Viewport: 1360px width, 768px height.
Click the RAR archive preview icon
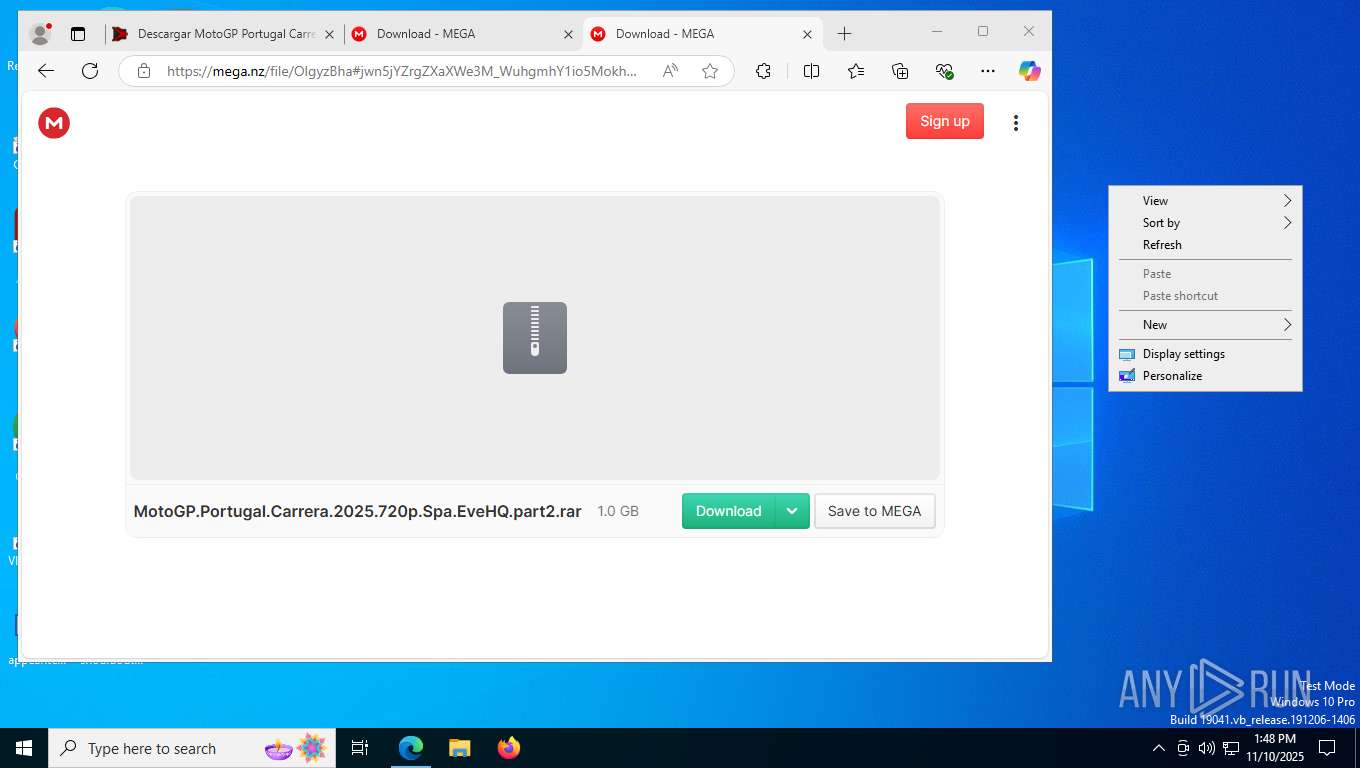tap(535, 338)
